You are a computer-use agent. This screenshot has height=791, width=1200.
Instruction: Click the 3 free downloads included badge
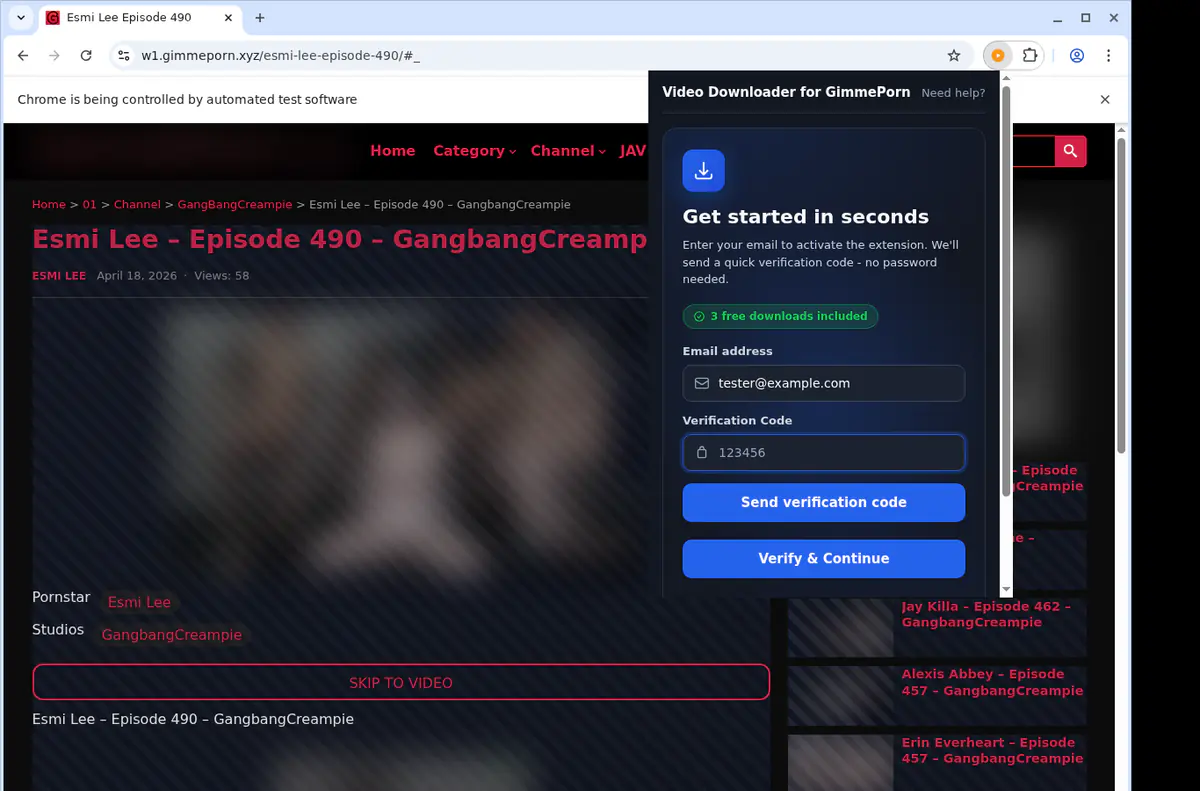781,316
